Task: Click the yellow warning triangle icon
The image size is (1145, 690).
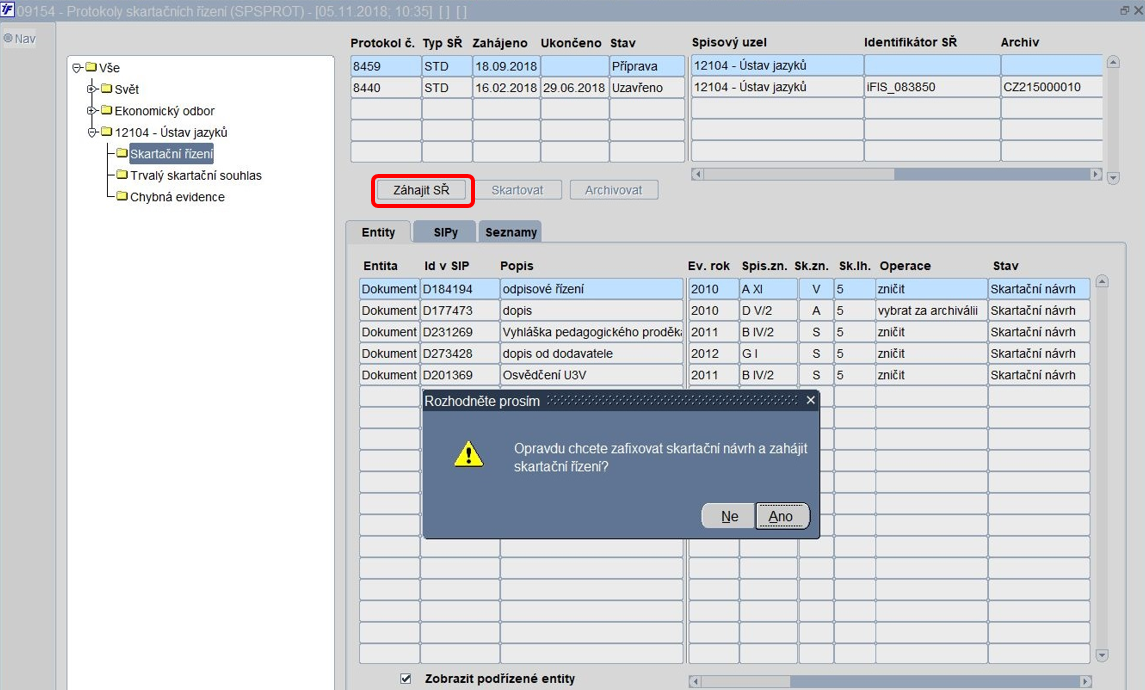Action: 468,453
